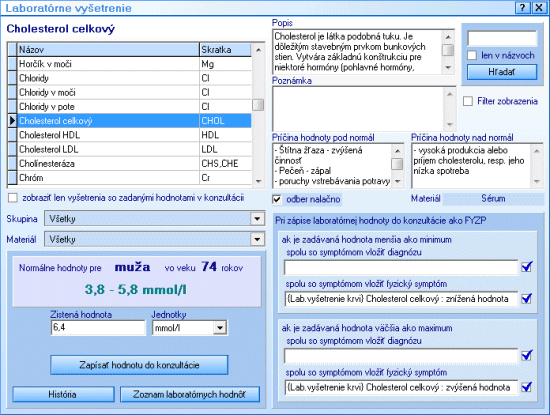Click the search text field above Hľadať

502,38
